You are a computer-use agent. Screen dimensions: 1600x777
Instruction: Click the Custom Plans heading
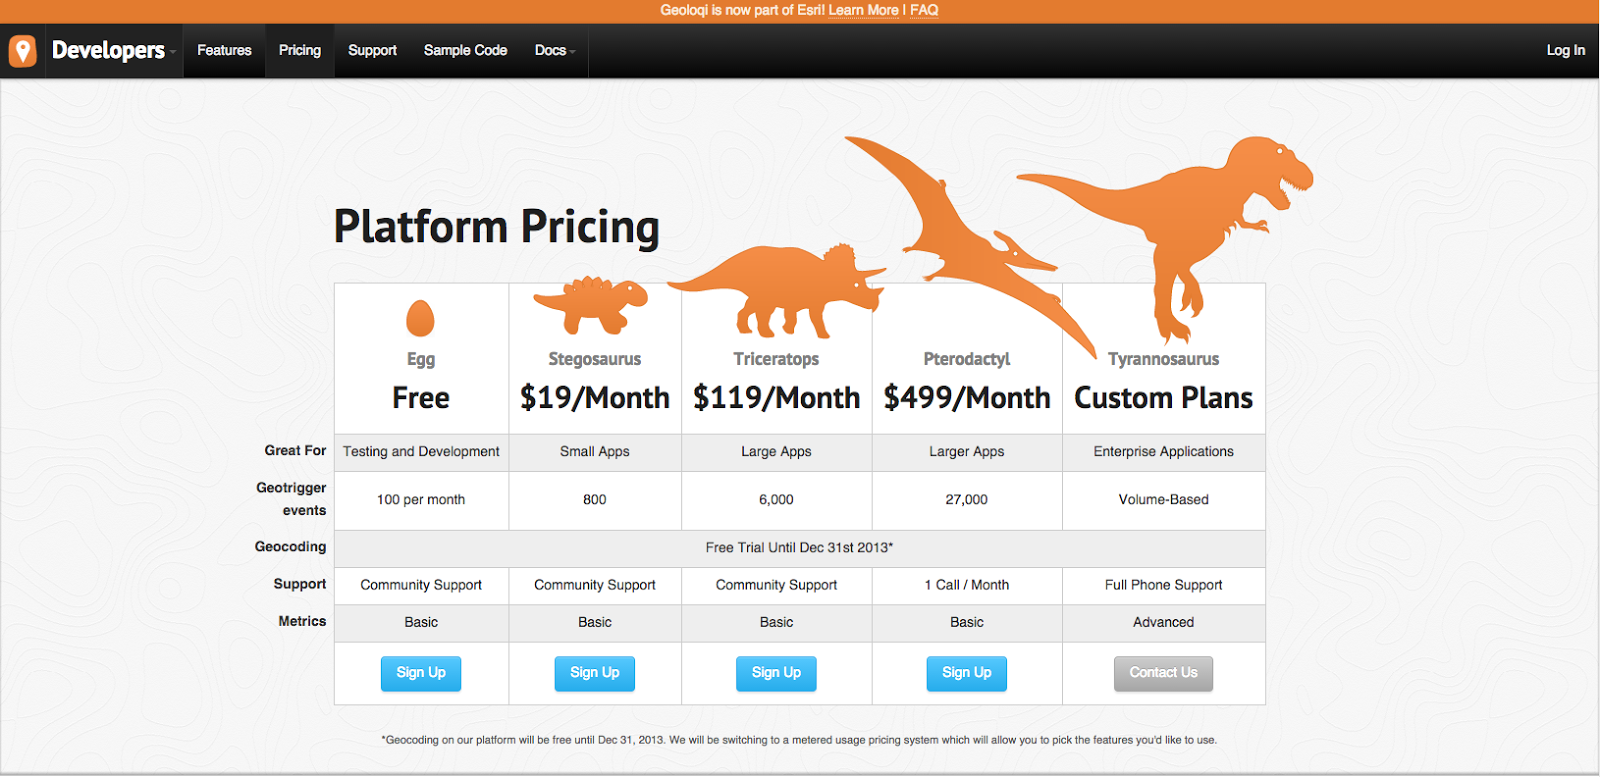point(1163,398)
